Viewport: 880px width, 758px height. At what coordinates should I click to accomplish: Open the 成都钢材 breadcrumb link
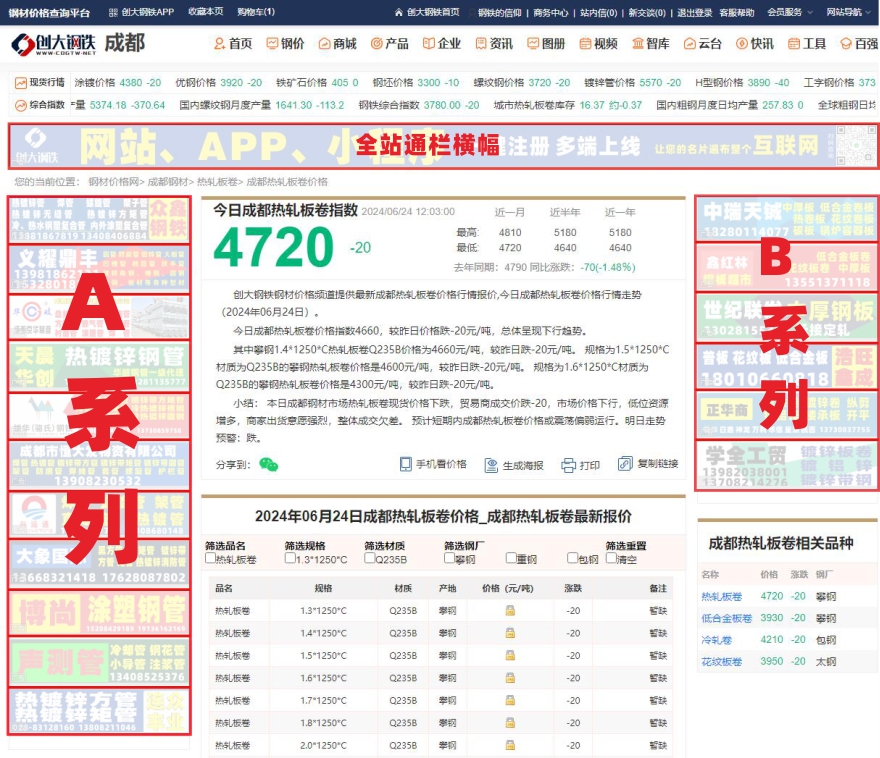168,182
